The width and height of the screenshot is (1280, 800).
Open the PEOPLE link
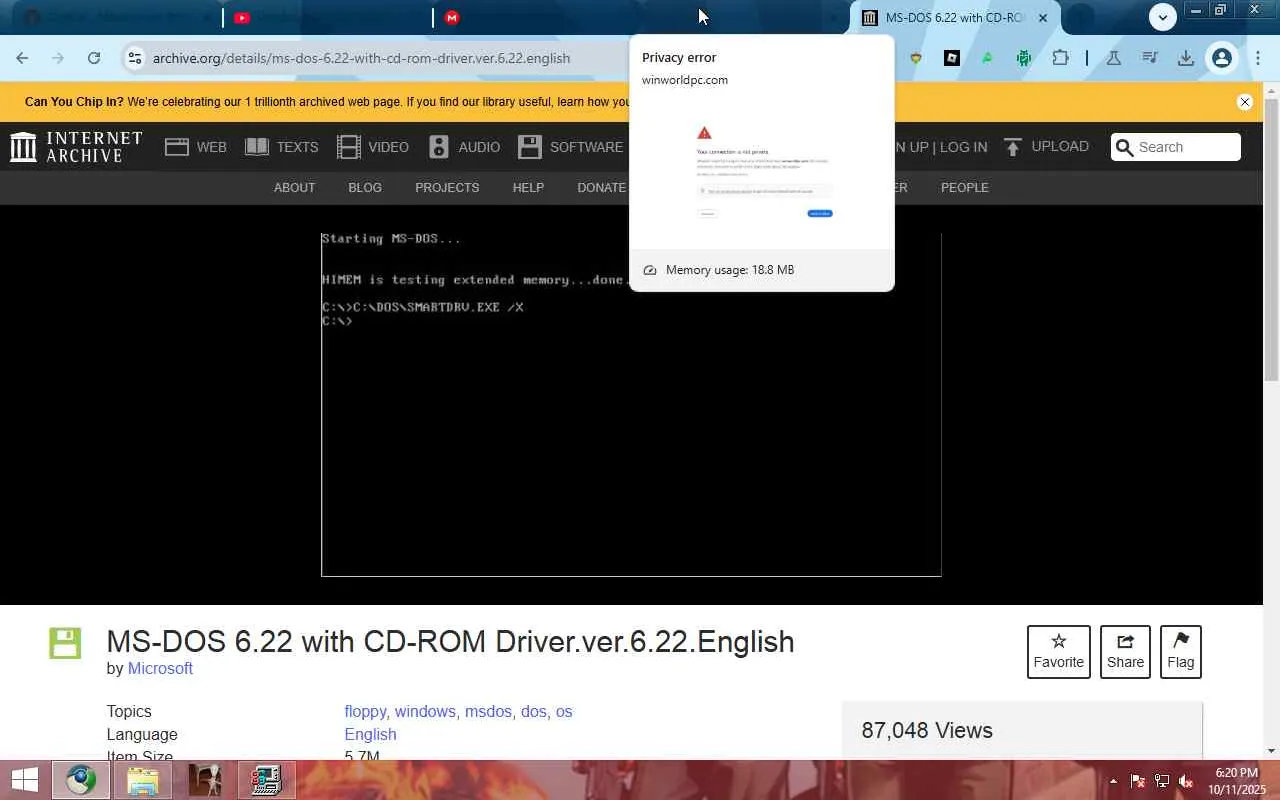pos(964,188)
